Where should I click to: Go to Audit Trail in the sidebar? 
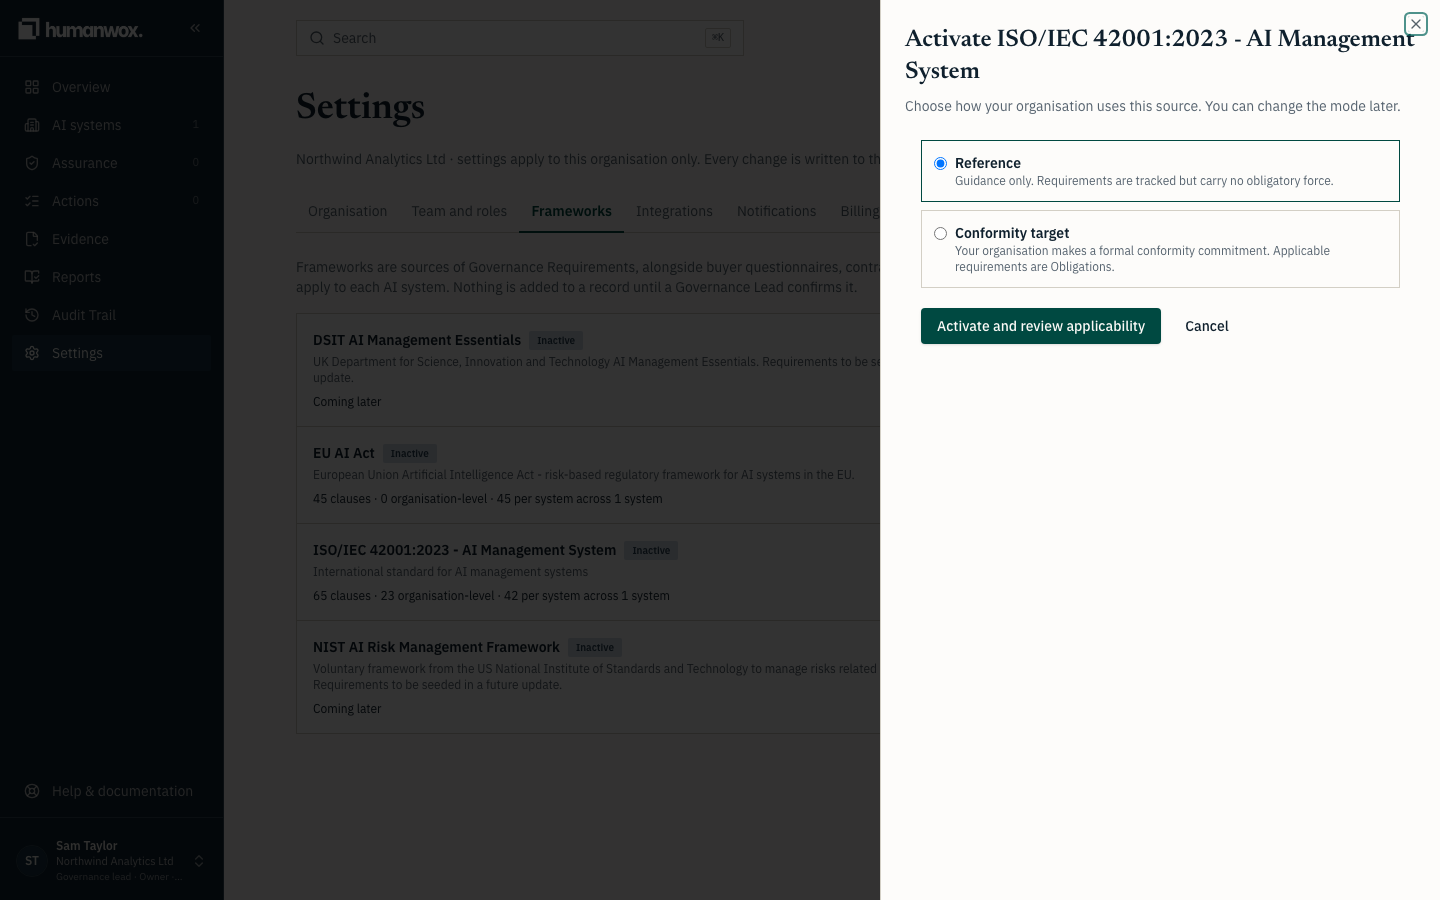[x=112, y=315]
